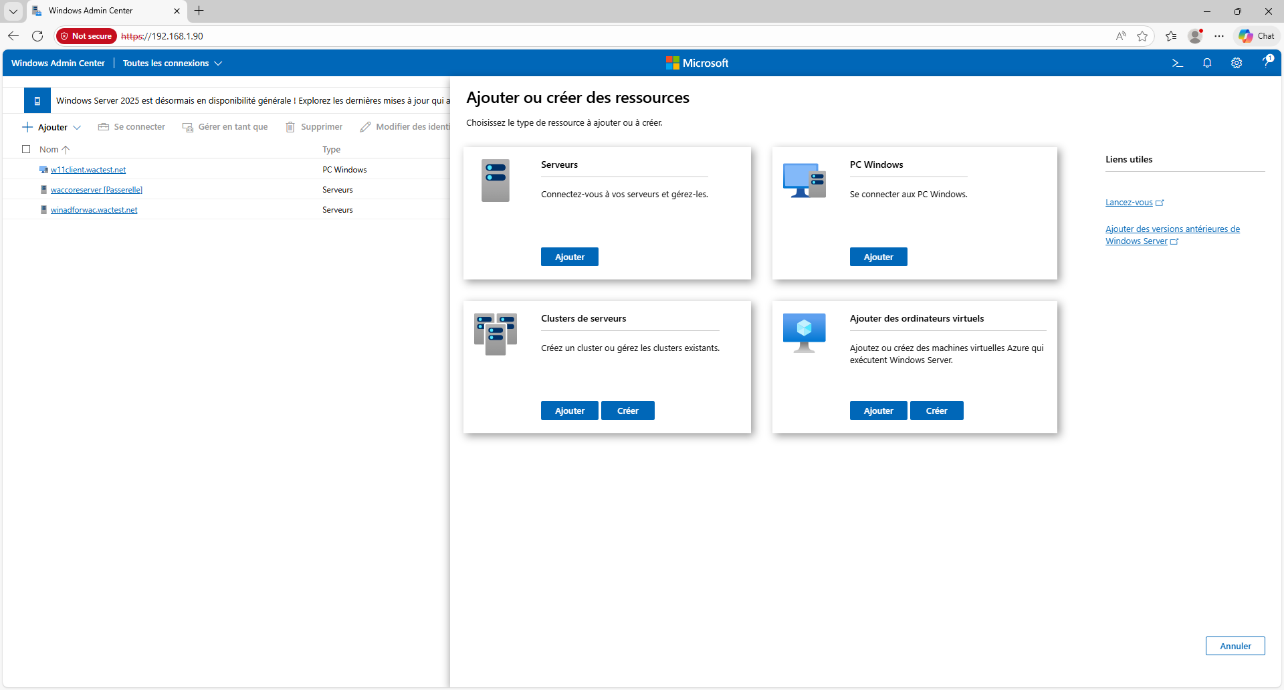The height and width of the screenshot is (690, 1284).
Task: Click Créer in the ordinateurs virtuels card
Action: [937, 411]
